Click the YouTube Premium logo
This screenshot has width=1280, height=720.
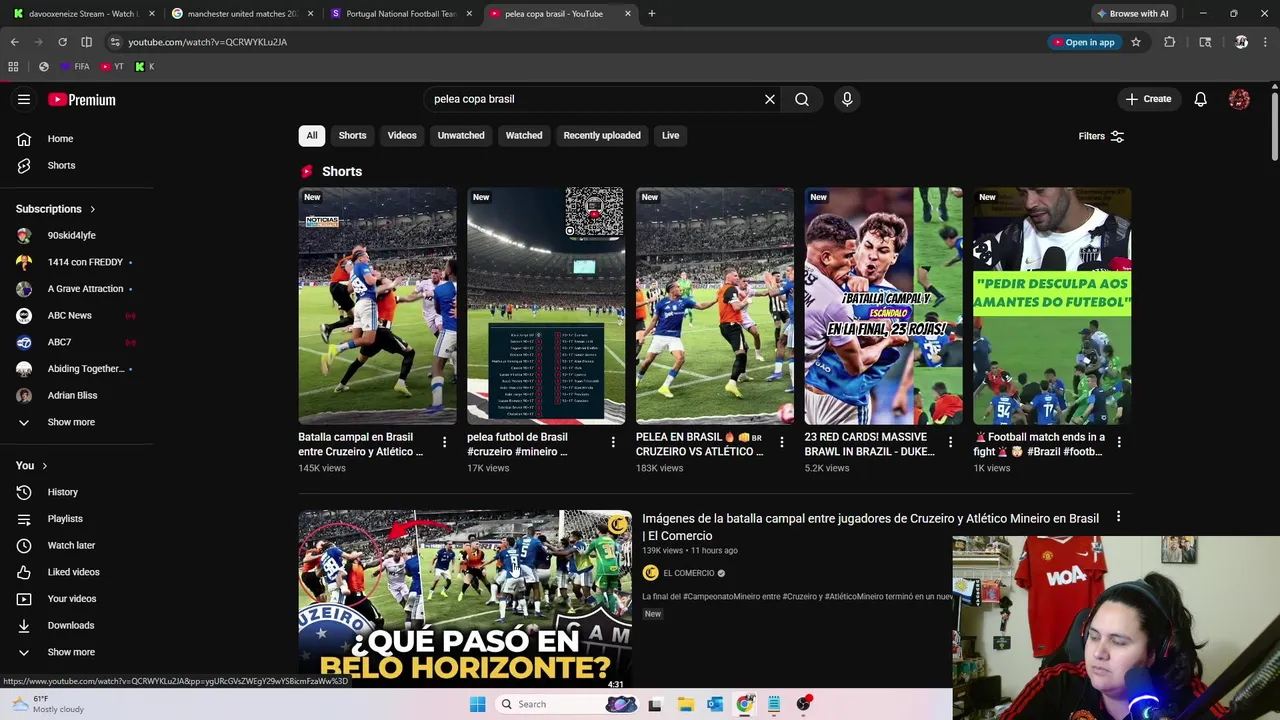pos(82,99)
